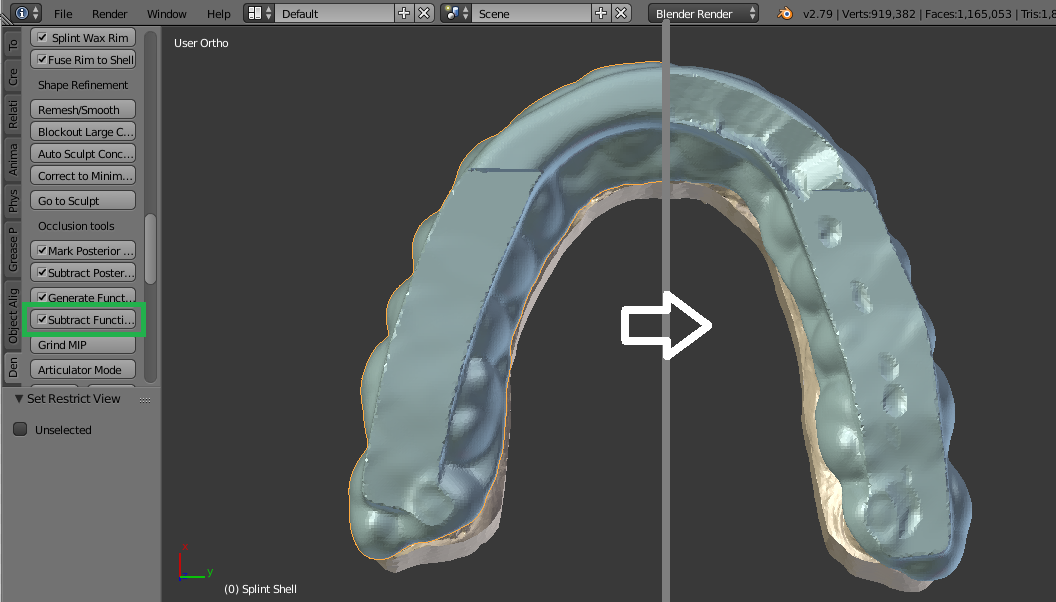Click the Remesh/Smooth button
Viewport: 1056px width, 602px height.
pos(83,109)
